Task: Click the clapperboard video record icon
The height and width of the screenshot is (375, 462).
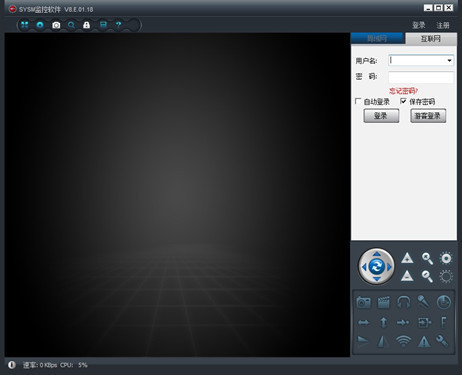Action: coord(384,302)
